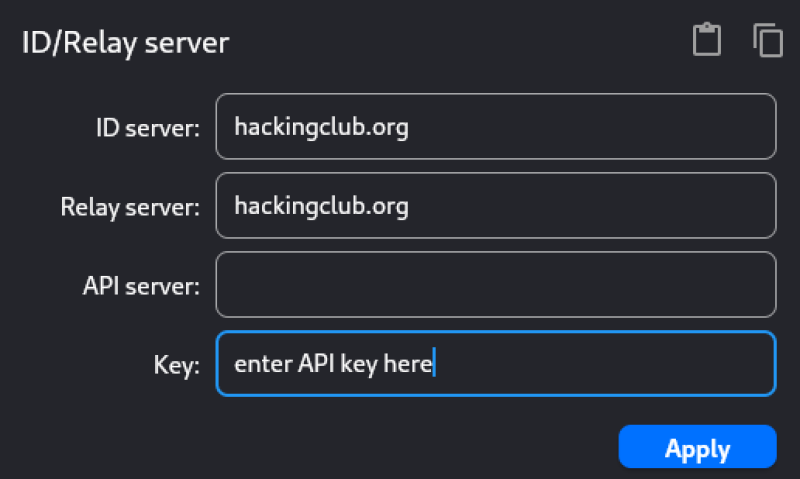This screenshot has height=479, width=800.
Task: Click the "ID/Relay server" dialog title
Action: (126, 43)
